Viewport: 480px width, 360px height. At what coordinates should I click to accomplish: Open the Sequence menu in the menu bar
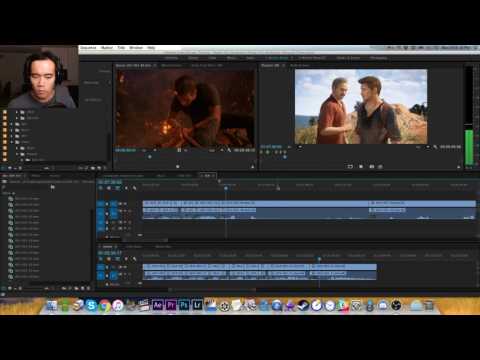[x=88, y=48]
